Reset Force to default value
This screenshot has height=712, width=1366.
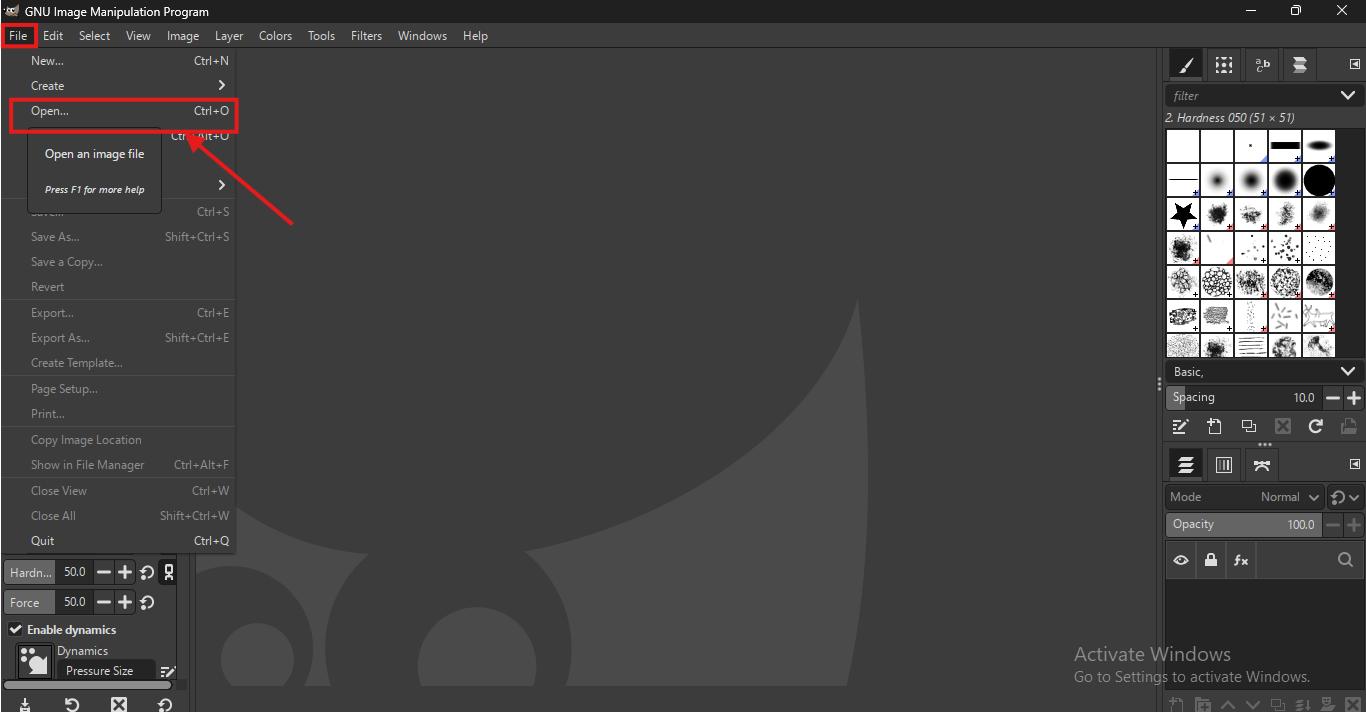(147, 602)
